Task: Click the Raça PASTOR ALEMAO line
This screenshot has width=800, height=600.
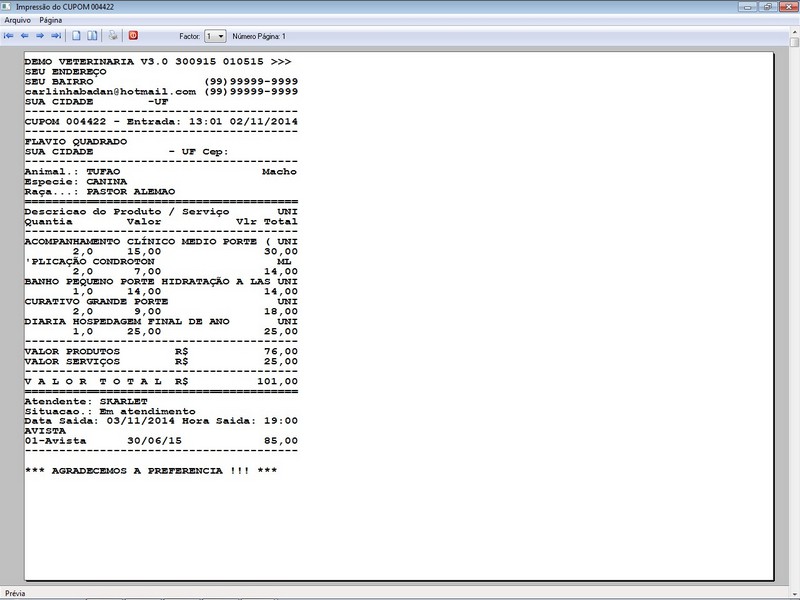Action: point(99,191)
